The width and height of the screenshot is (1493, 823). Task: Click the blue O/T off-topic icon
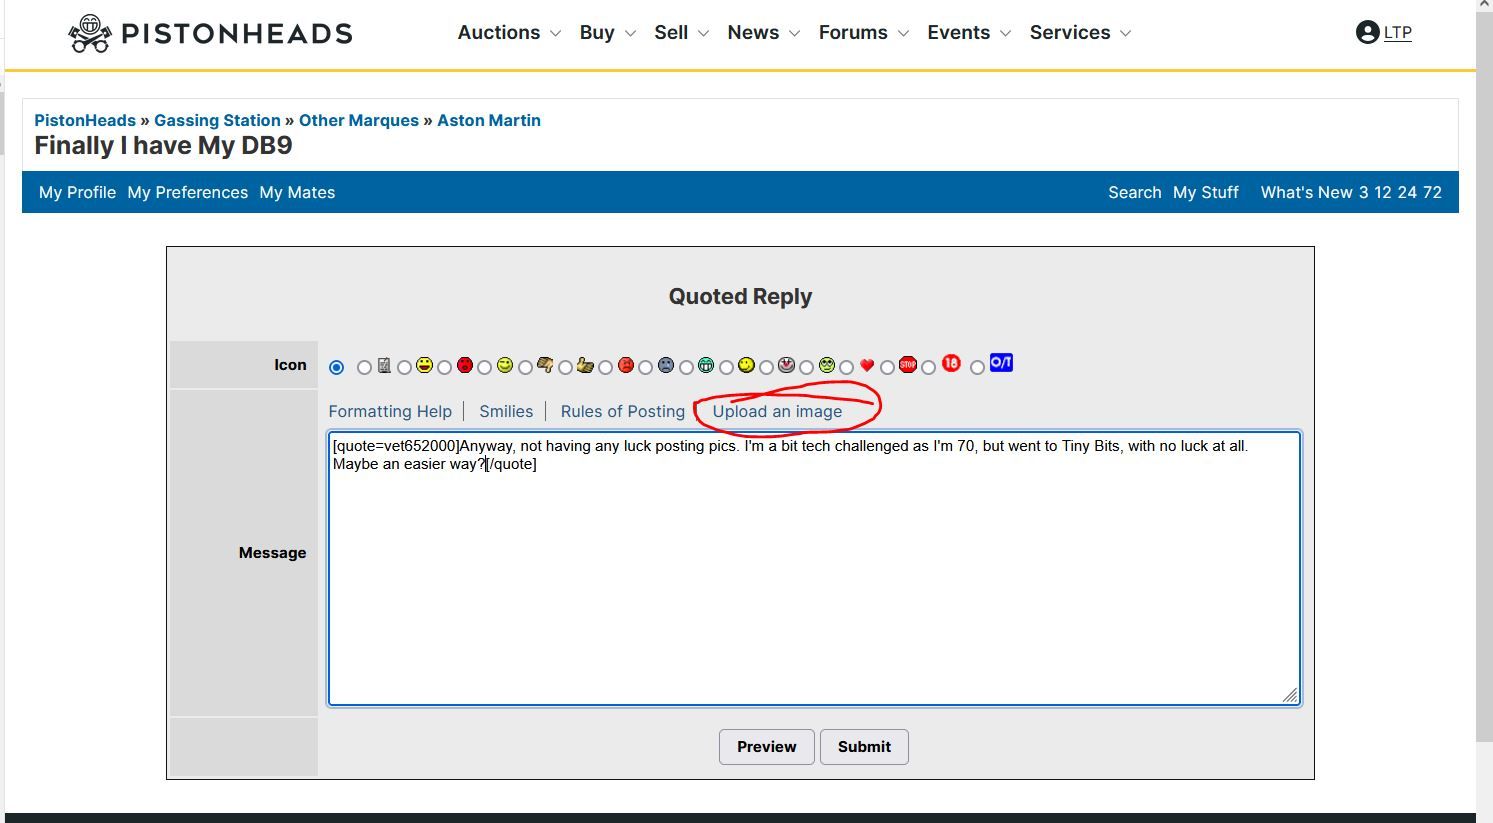coord(1001,363)
